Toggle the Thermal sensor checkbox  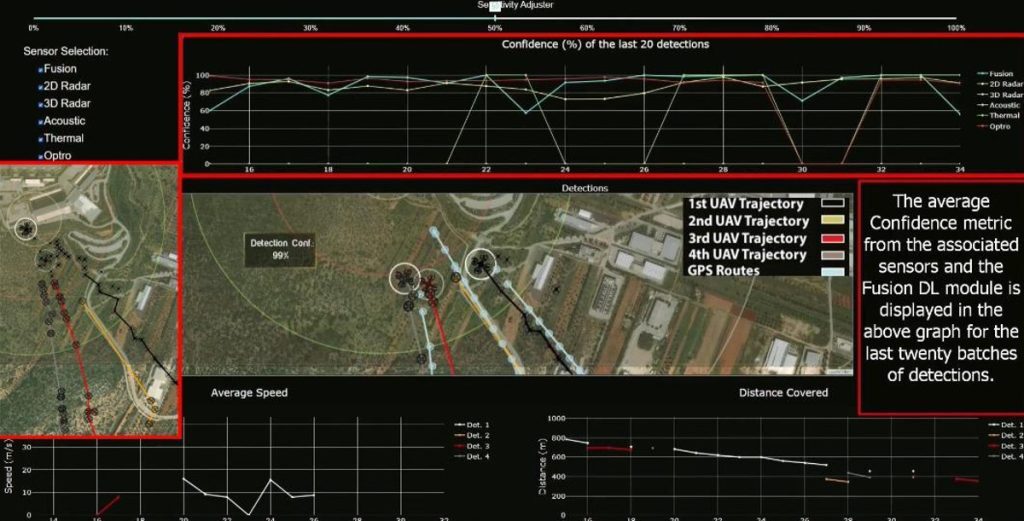tap(40, 139)
